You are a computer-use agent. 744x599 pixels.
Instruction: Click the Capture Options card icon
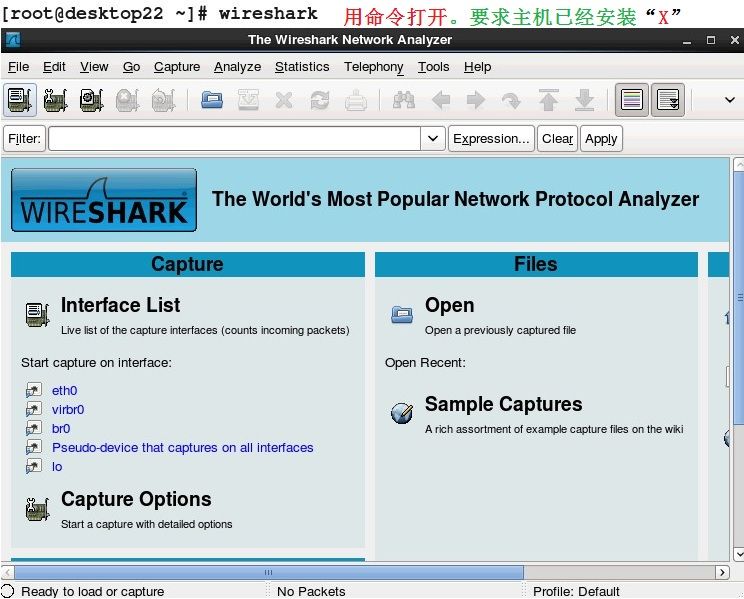point(37,509)
